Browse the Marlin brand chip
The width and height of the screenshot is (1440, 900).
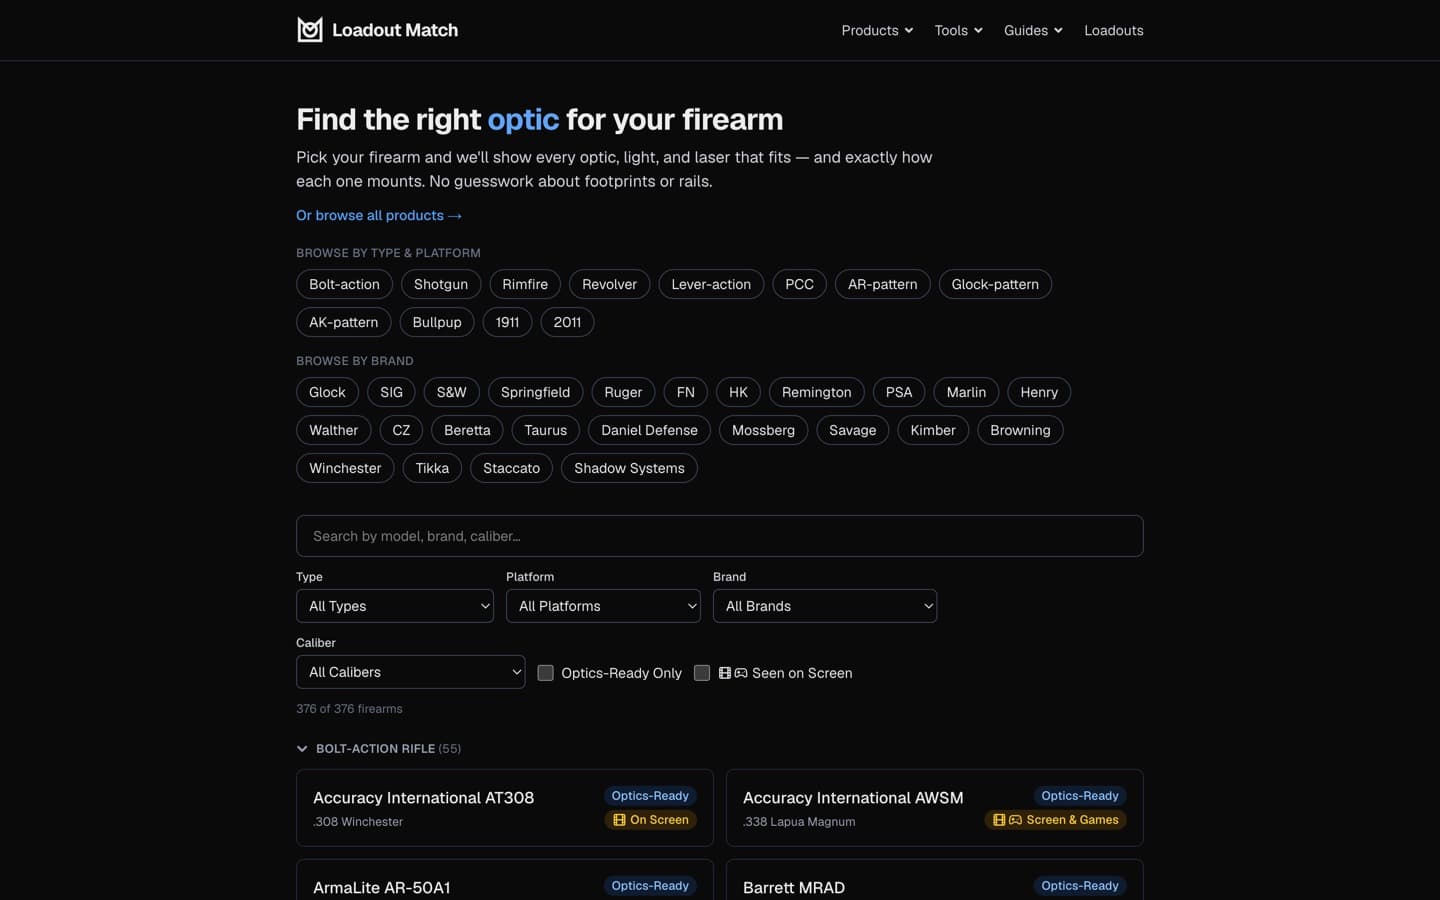tap(966, 392)
